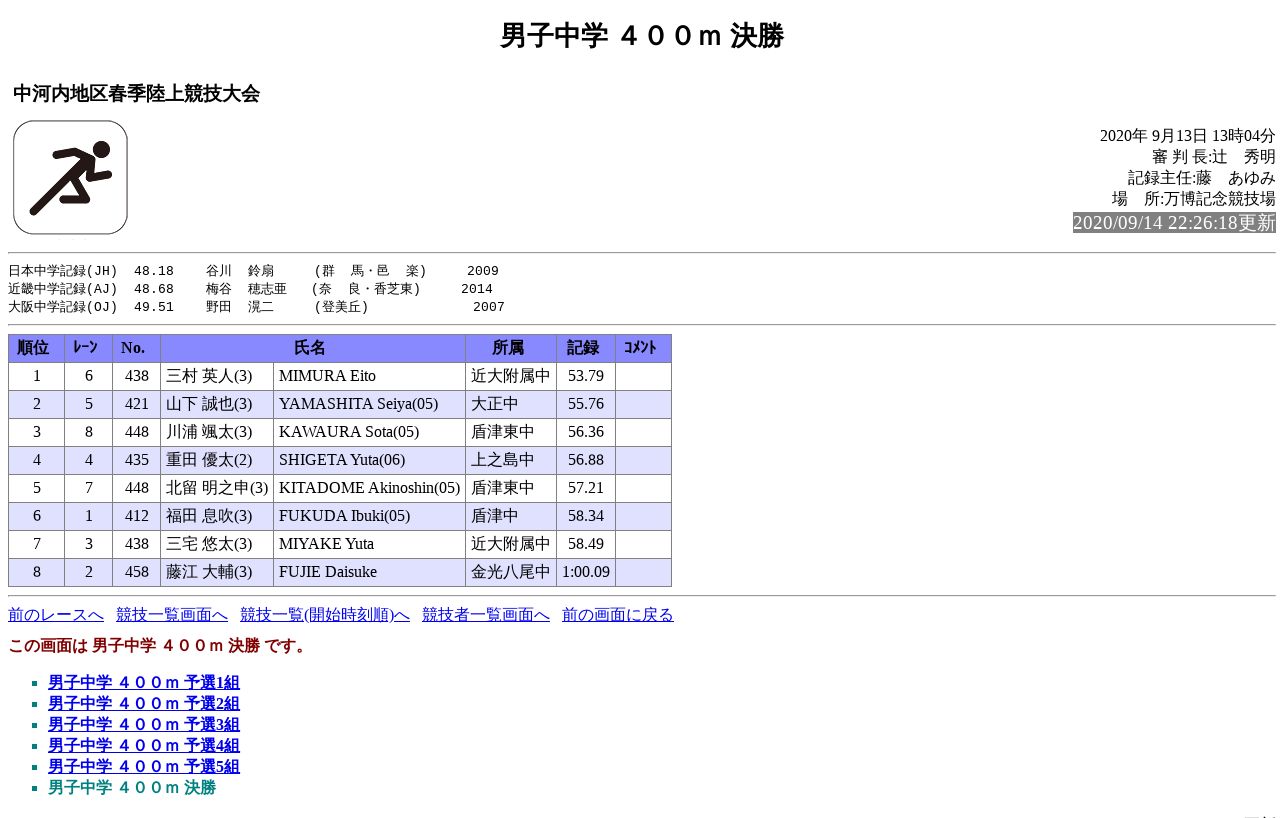Select the record 56.88
This screenshot has width=1284, height=818.
pos(586,460)
